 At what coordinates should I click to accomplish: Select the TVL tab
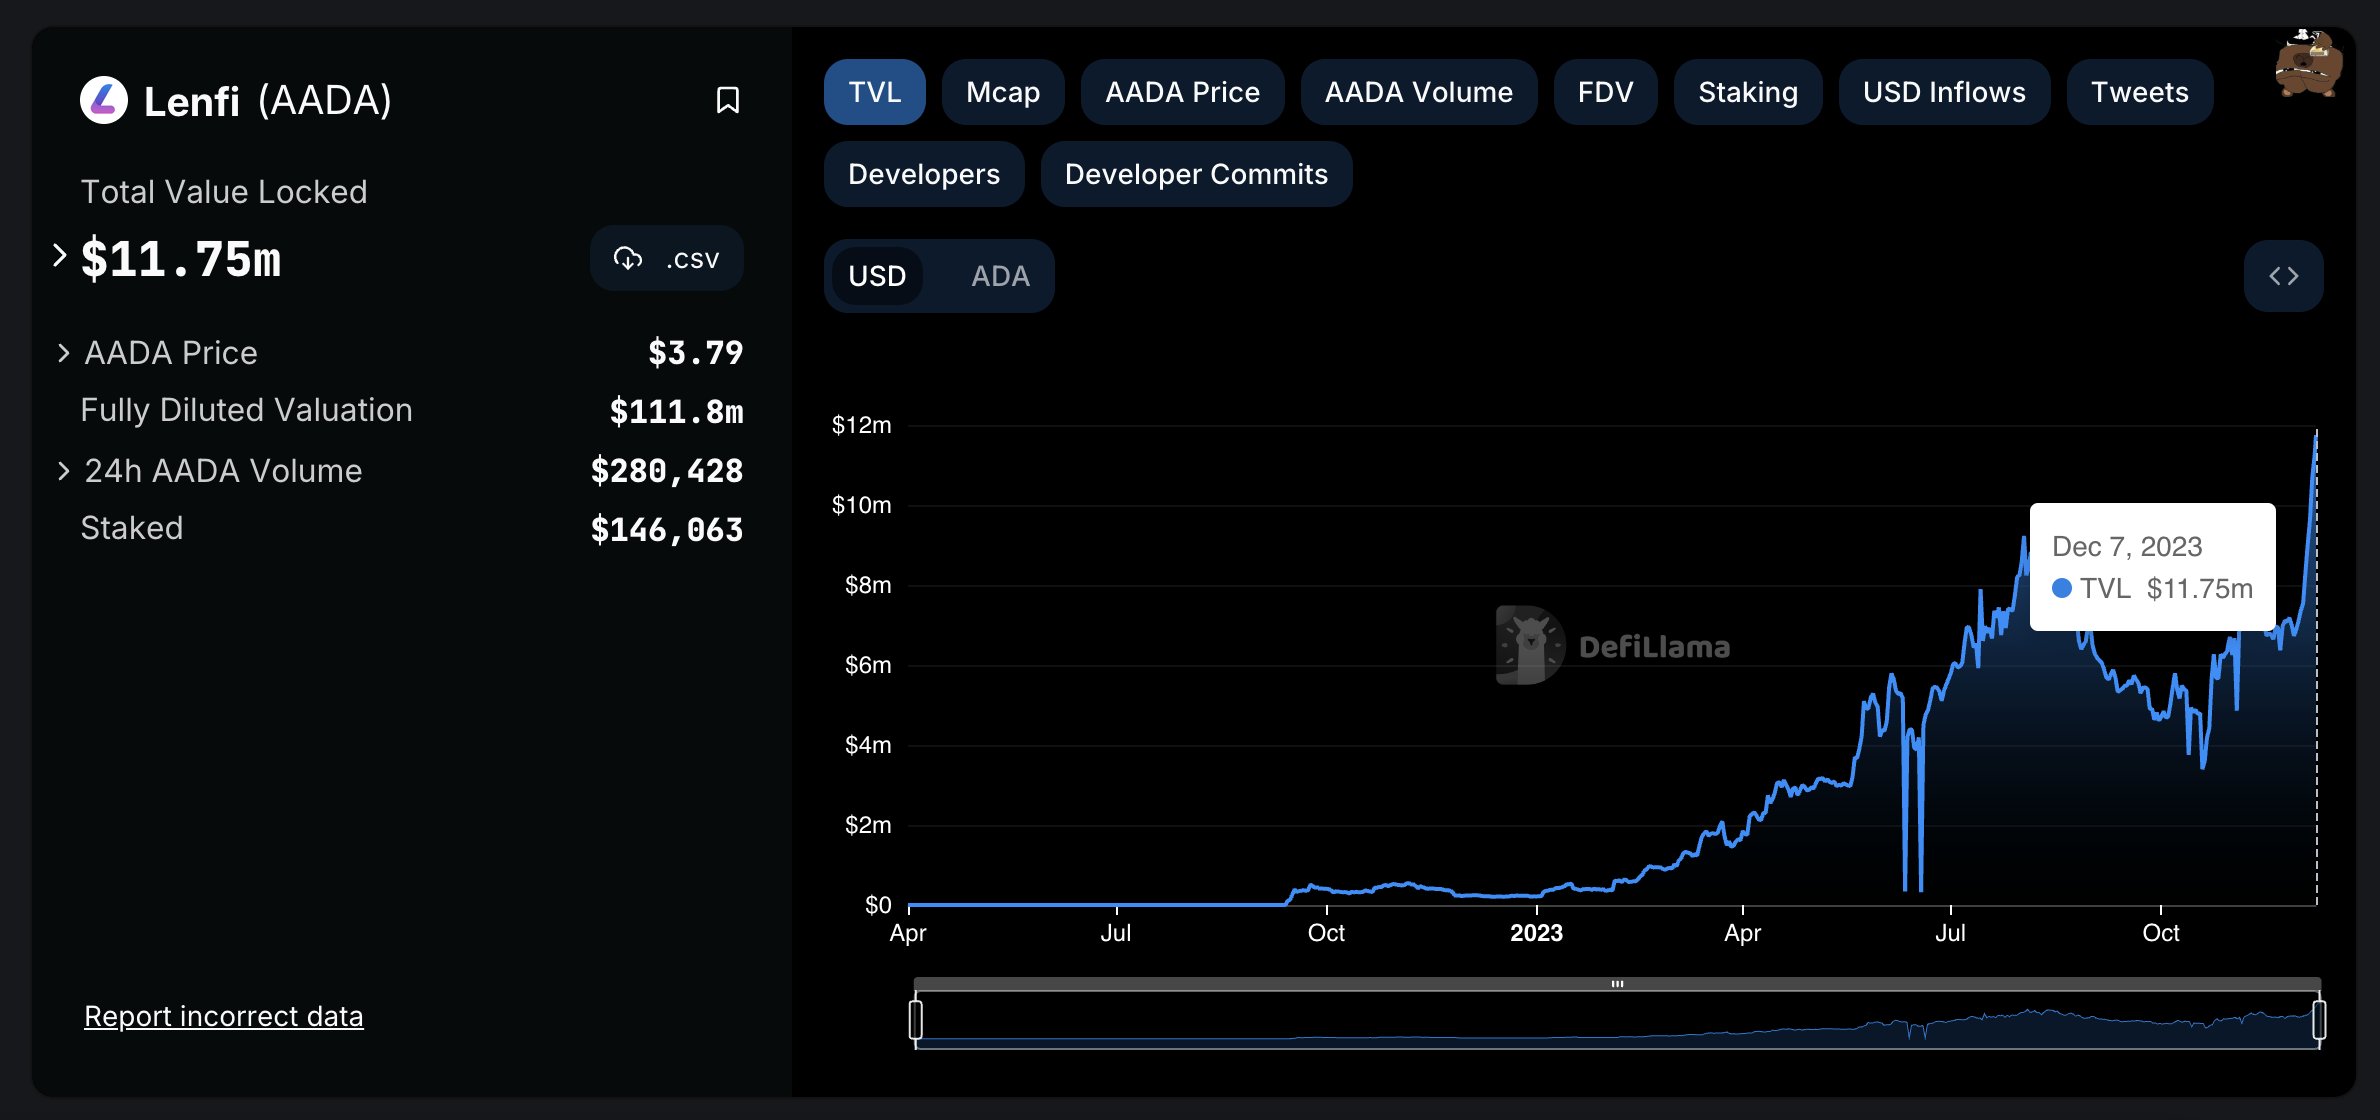tap(874, 92)
